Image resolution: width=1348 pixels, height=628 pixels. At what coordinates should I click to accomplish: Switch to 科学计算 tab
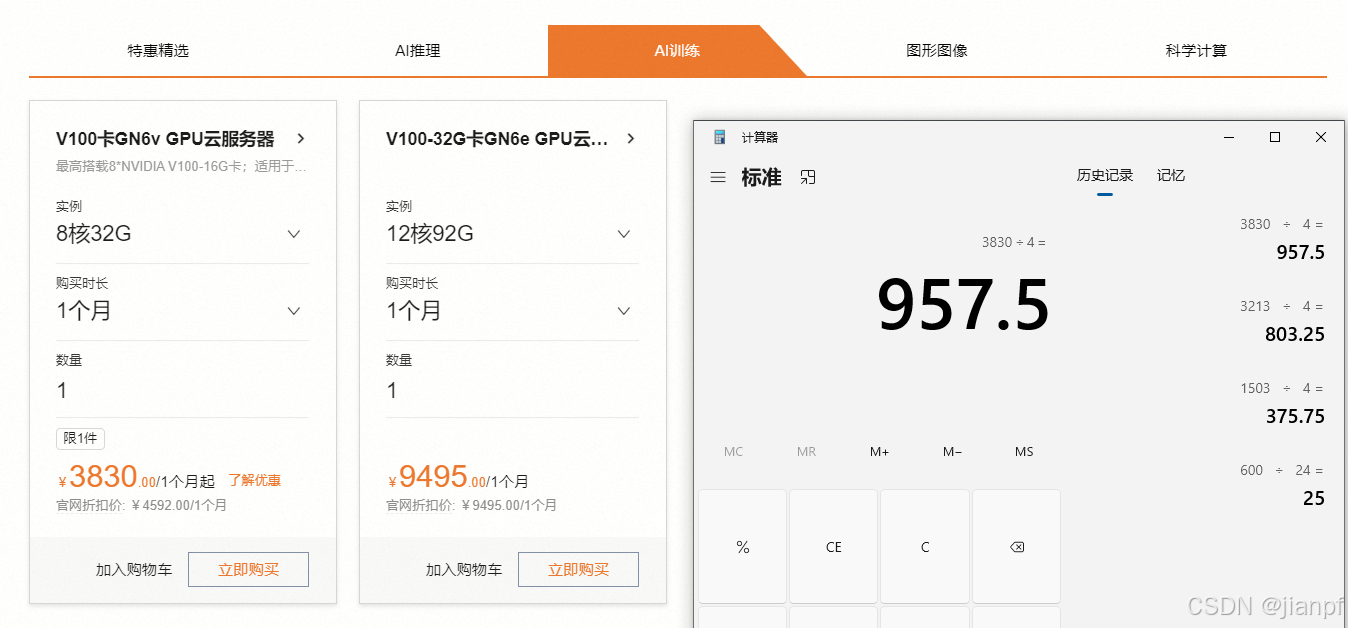[x=1196, y=50]
